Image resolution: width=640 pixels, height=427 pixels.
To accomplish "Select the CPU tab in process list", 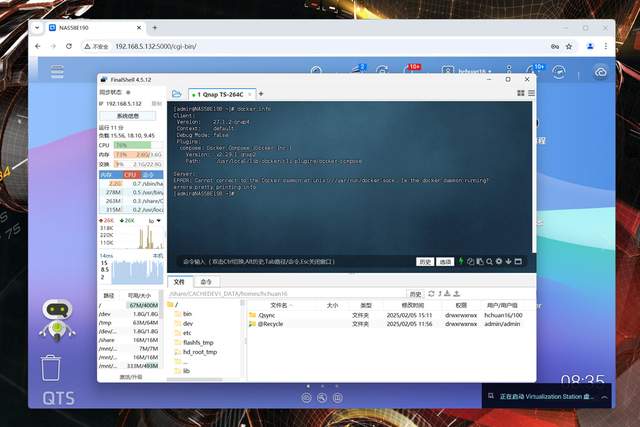I will pos(131,175).
